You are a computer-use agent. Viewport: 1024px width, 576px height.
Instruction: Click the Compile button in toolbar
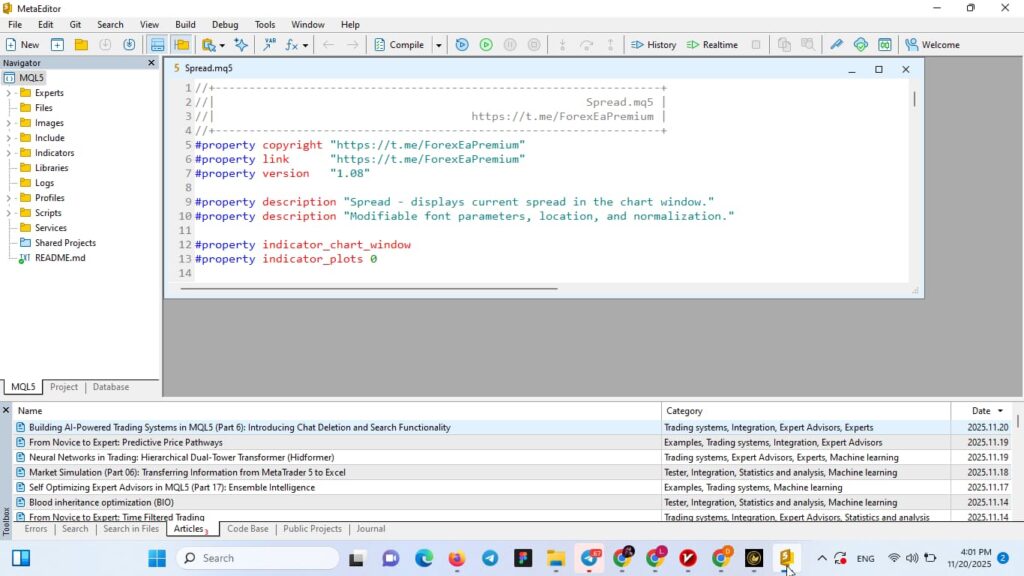click(x=398, y=45)
